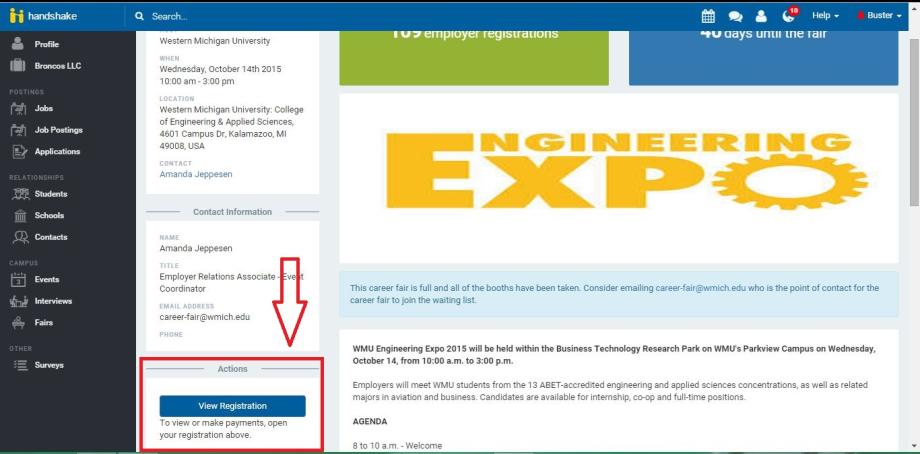Open the Profile page label
The height and width of the screenshot is (454, 920).
point(46,45)
